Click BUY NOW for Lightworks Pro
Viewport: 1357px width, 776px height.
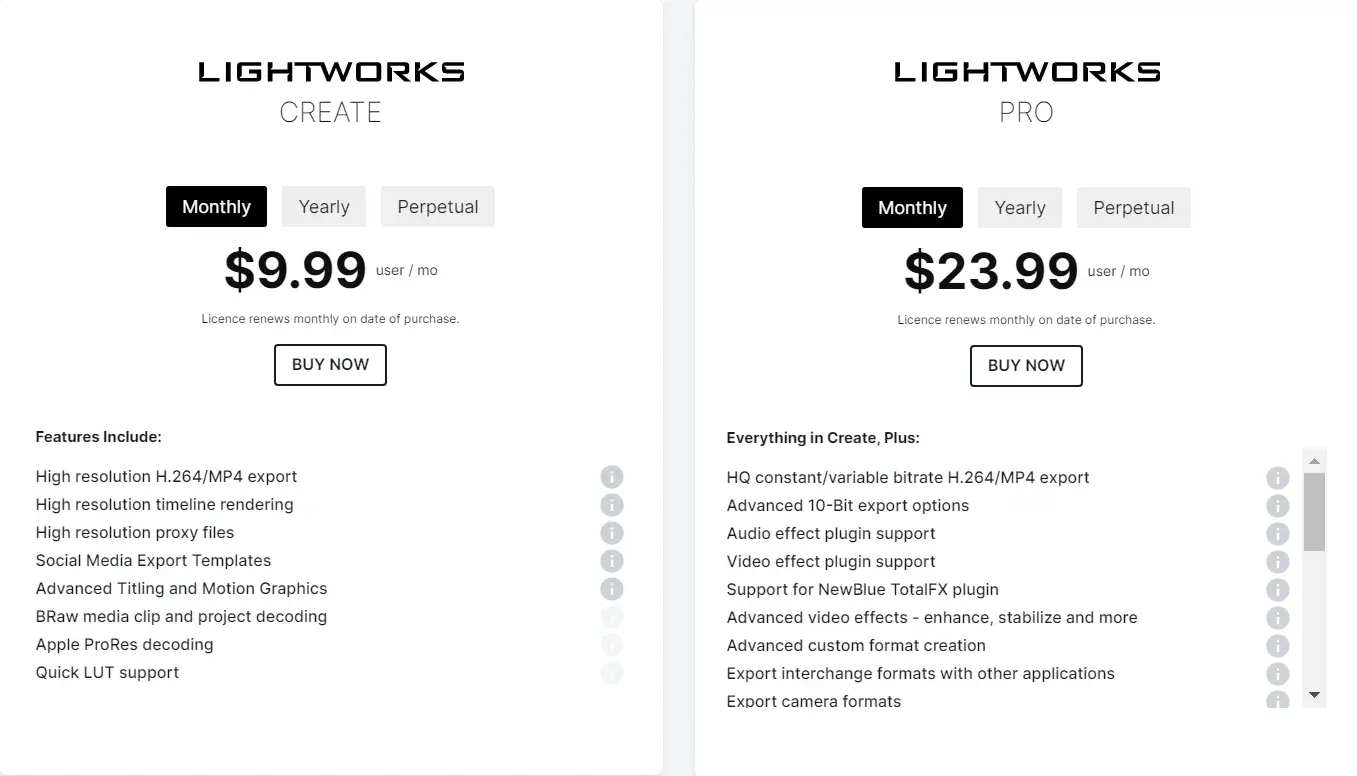(x=1026, y=366)
